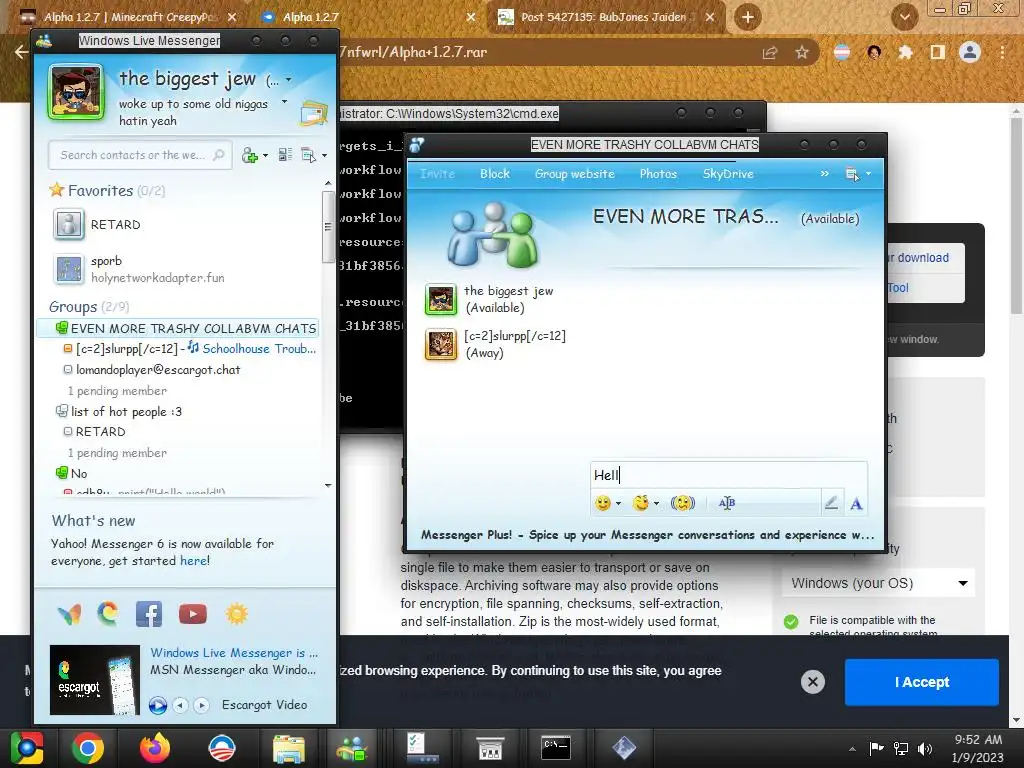Open the 'Windows Live Messenger is ...' link
The image size is (1024, 768).
234,652
